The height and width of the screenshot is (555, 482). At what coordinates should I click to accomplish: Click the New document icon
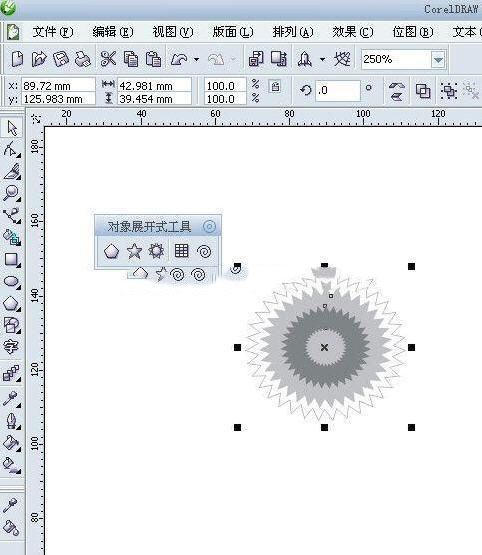point(17,59)
